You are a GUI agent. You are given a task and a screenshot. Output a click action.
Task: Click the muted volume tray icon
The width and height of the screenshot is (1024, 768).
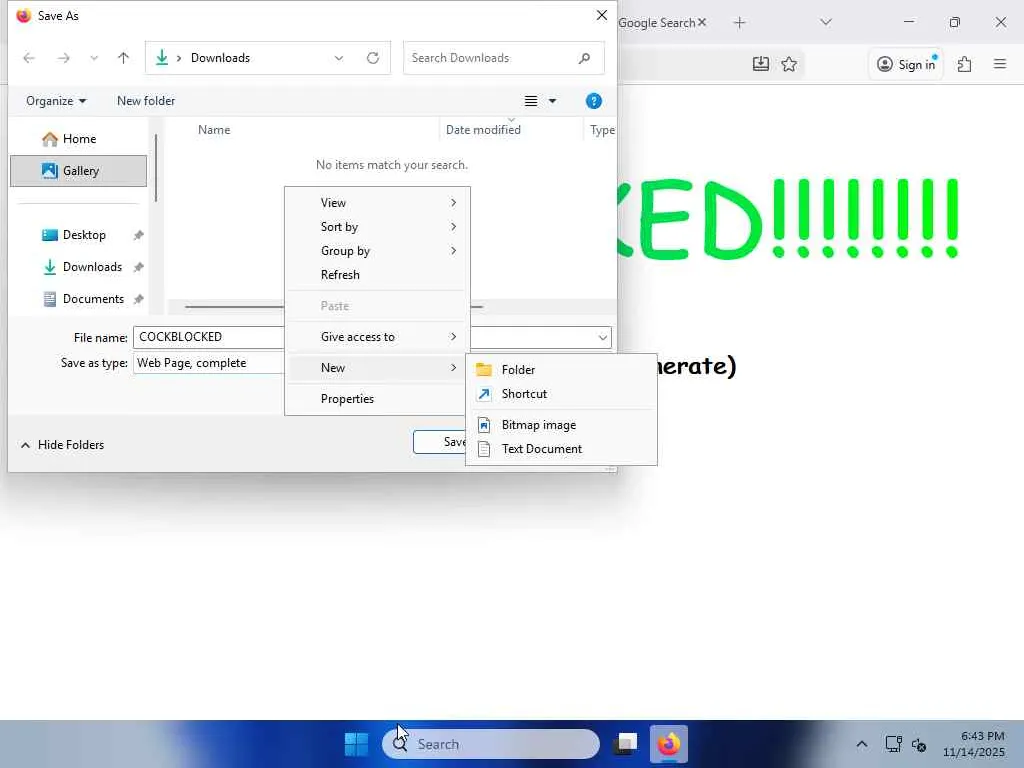[x=919, y=744]
